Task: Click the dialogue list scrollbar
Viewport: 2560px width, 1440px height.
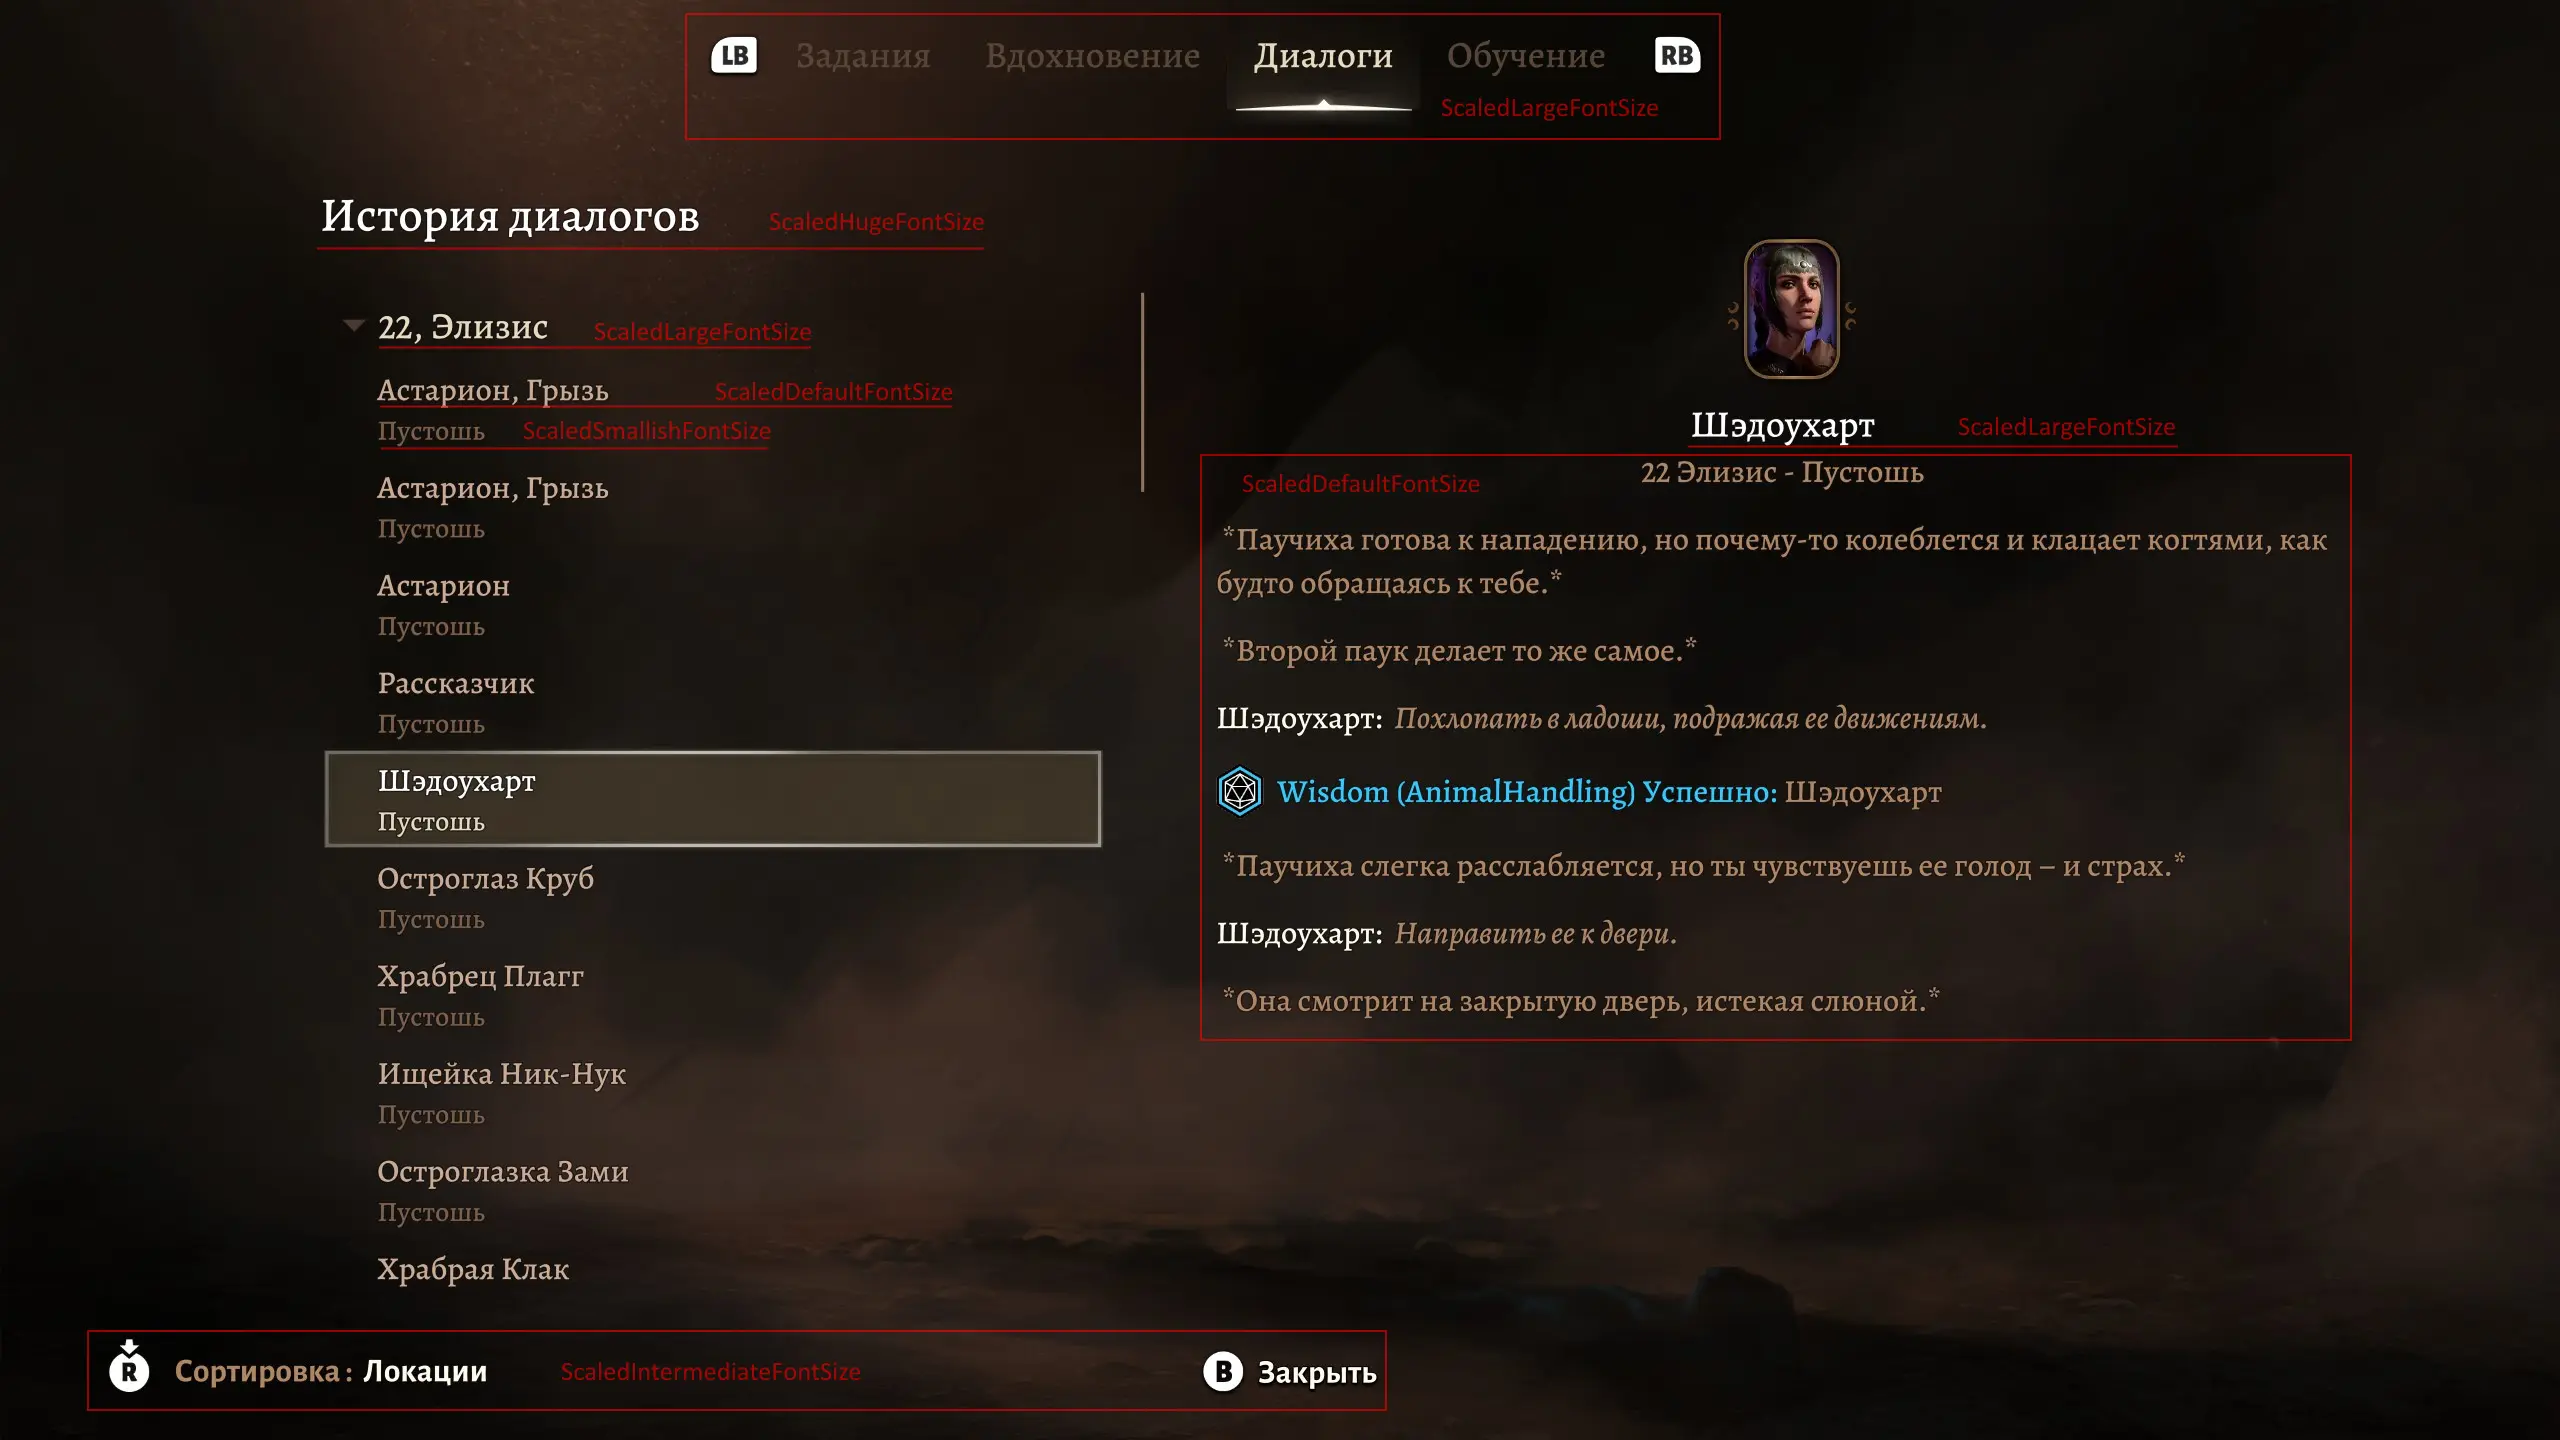Action: pos(1142,392)
